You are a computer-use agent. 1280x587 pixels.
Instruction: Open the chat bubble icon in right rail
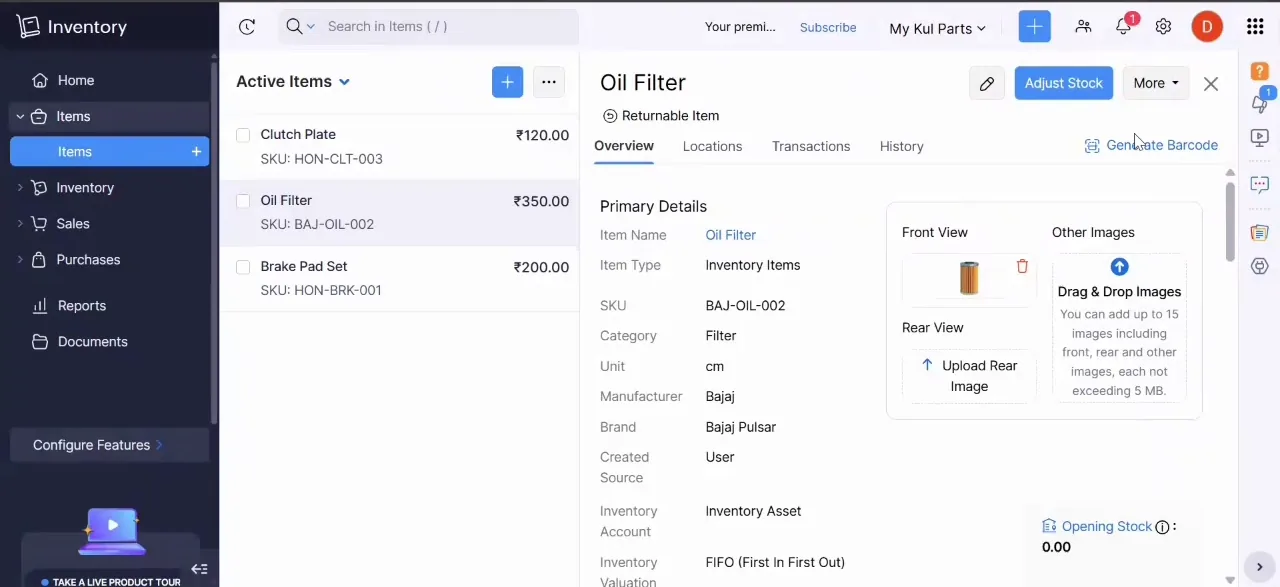[1260, 185]
